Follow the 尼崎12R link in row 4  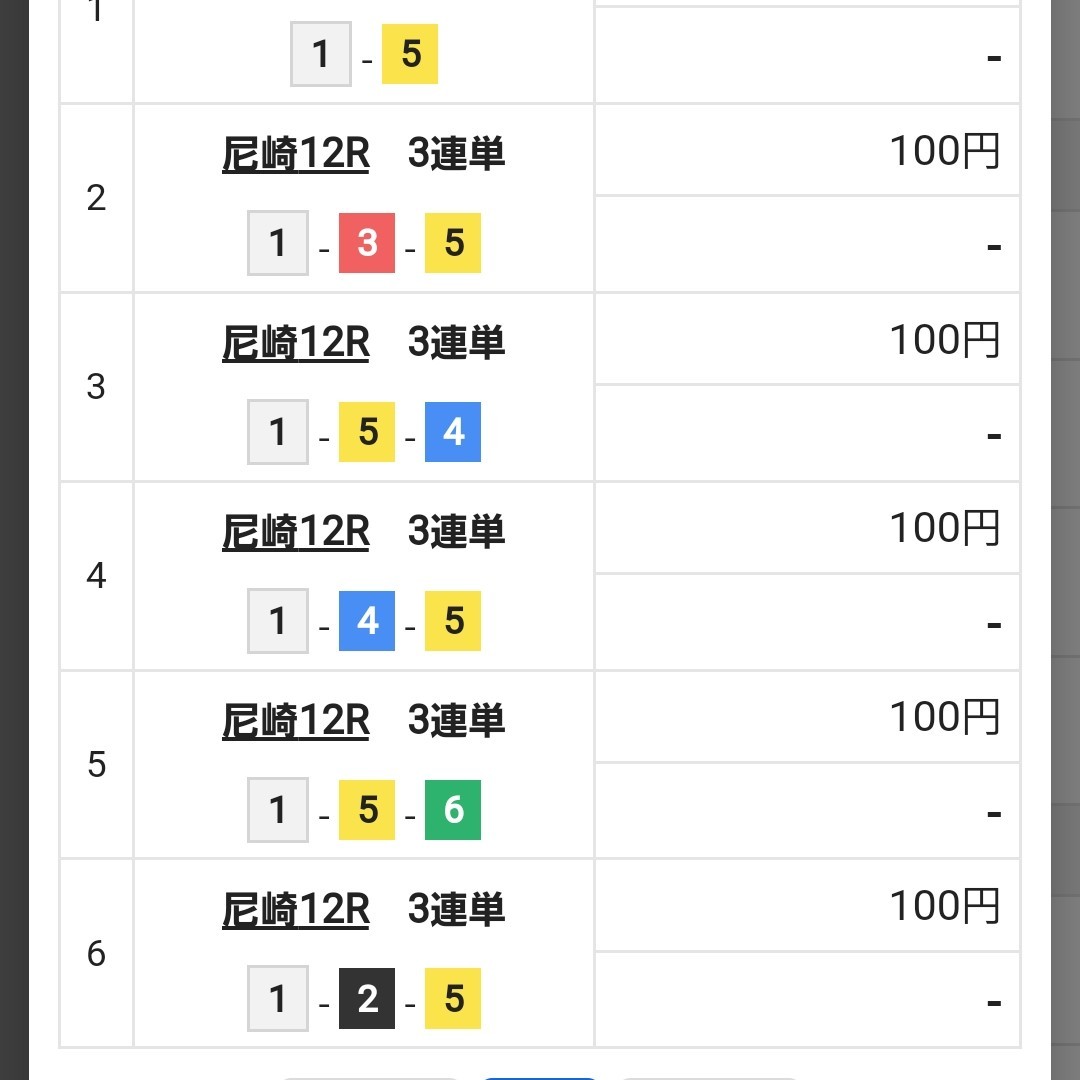[x=295, y=532]
